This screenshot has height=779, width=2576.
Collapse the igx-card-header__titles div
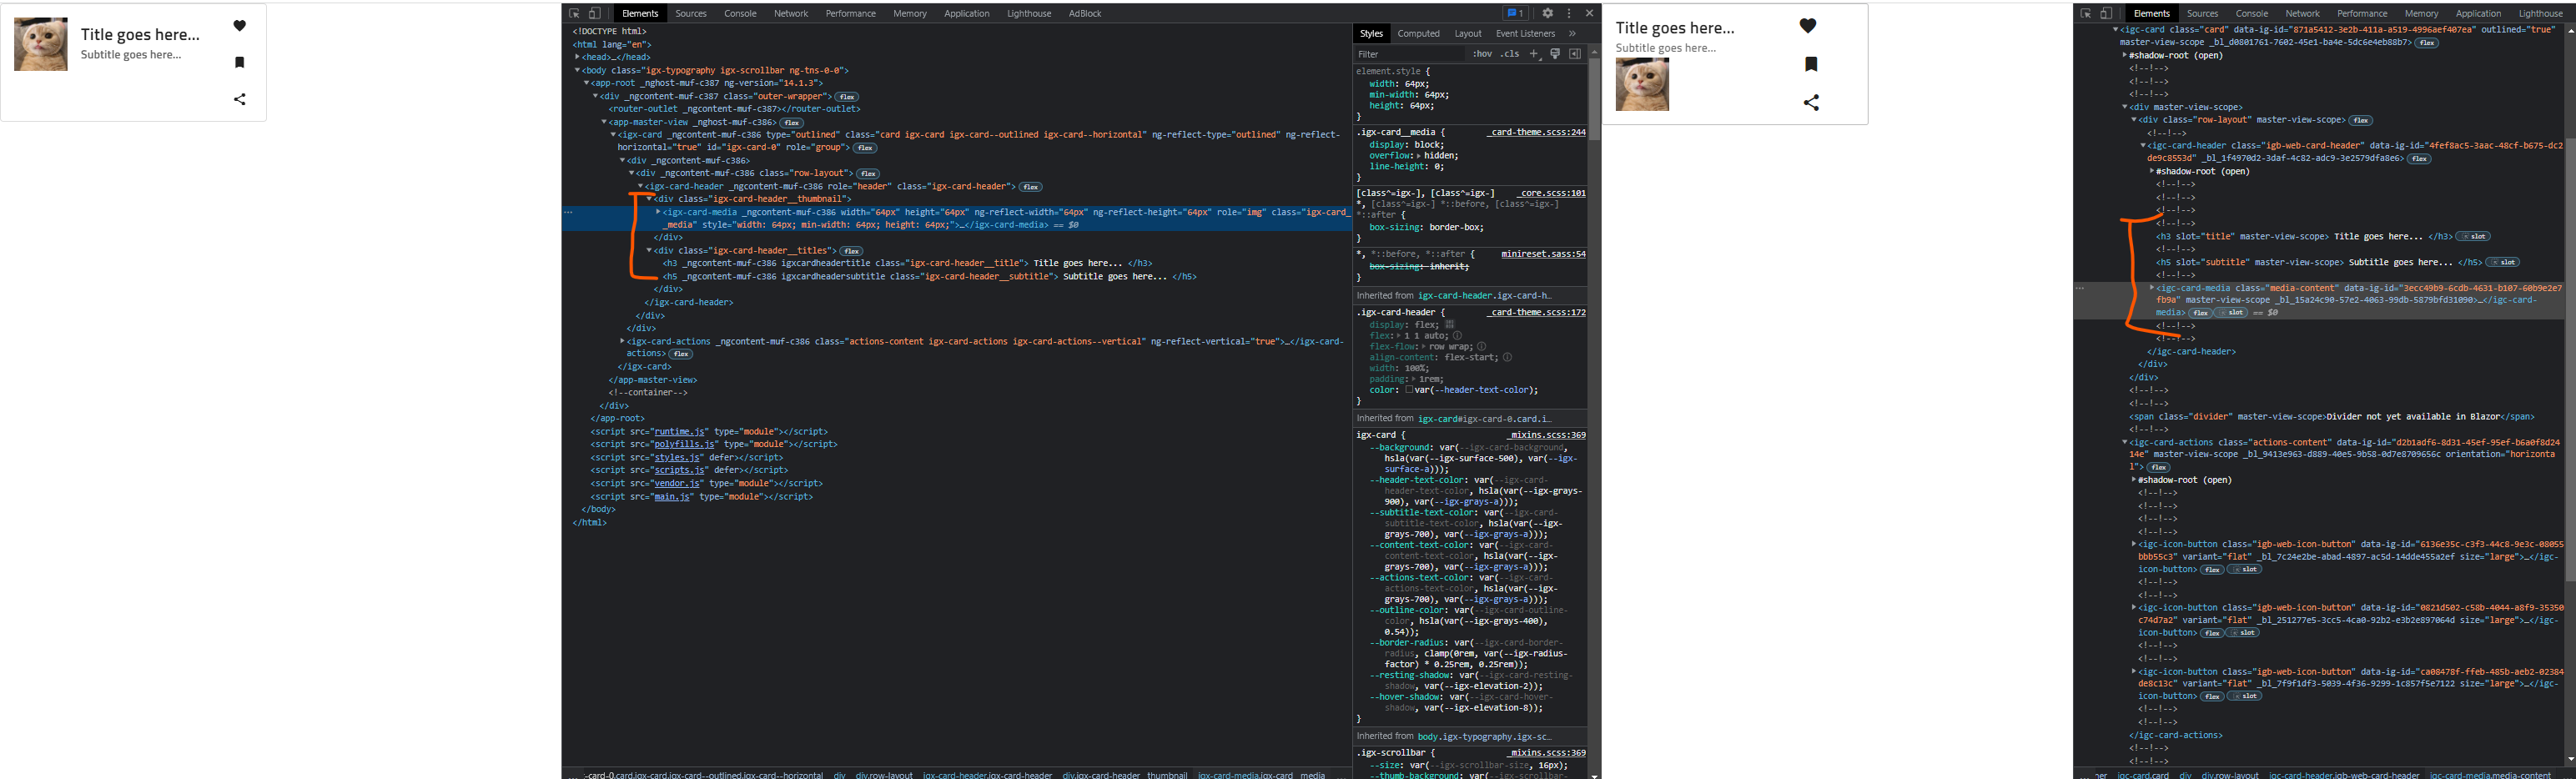tap(649, 251)
